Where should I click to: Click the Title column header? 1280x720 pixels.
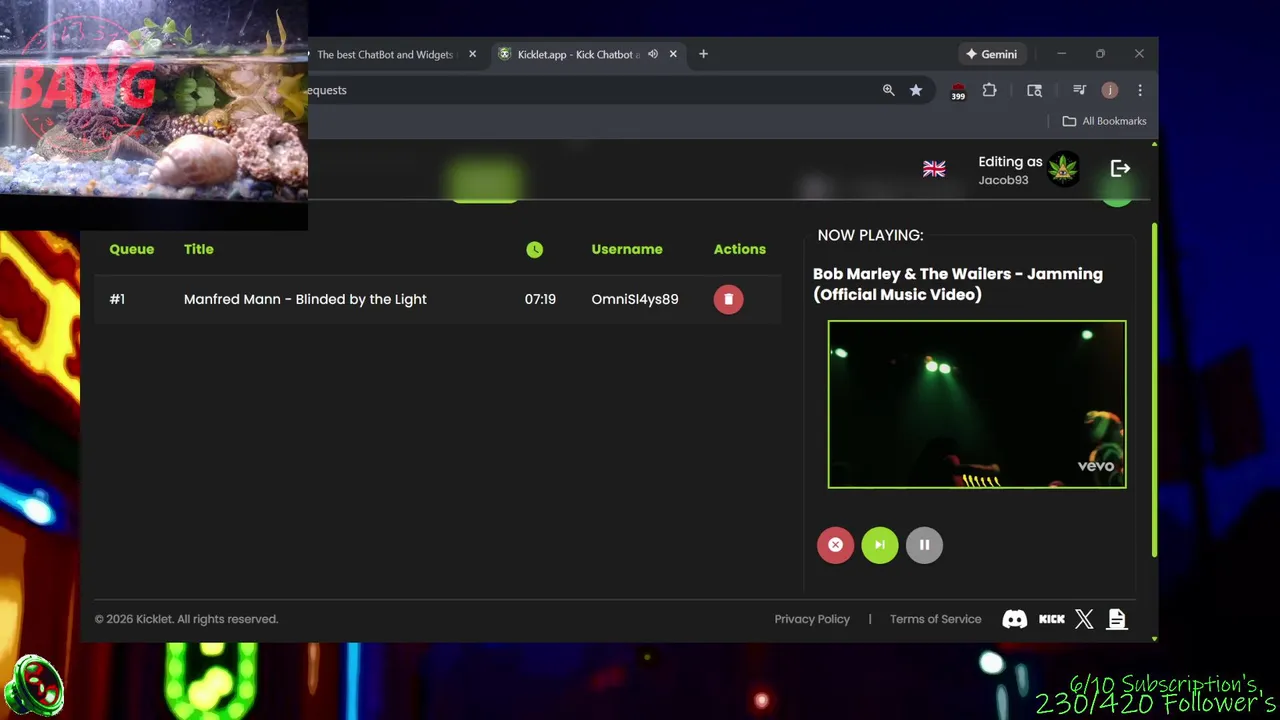click(x=199, y=249)
